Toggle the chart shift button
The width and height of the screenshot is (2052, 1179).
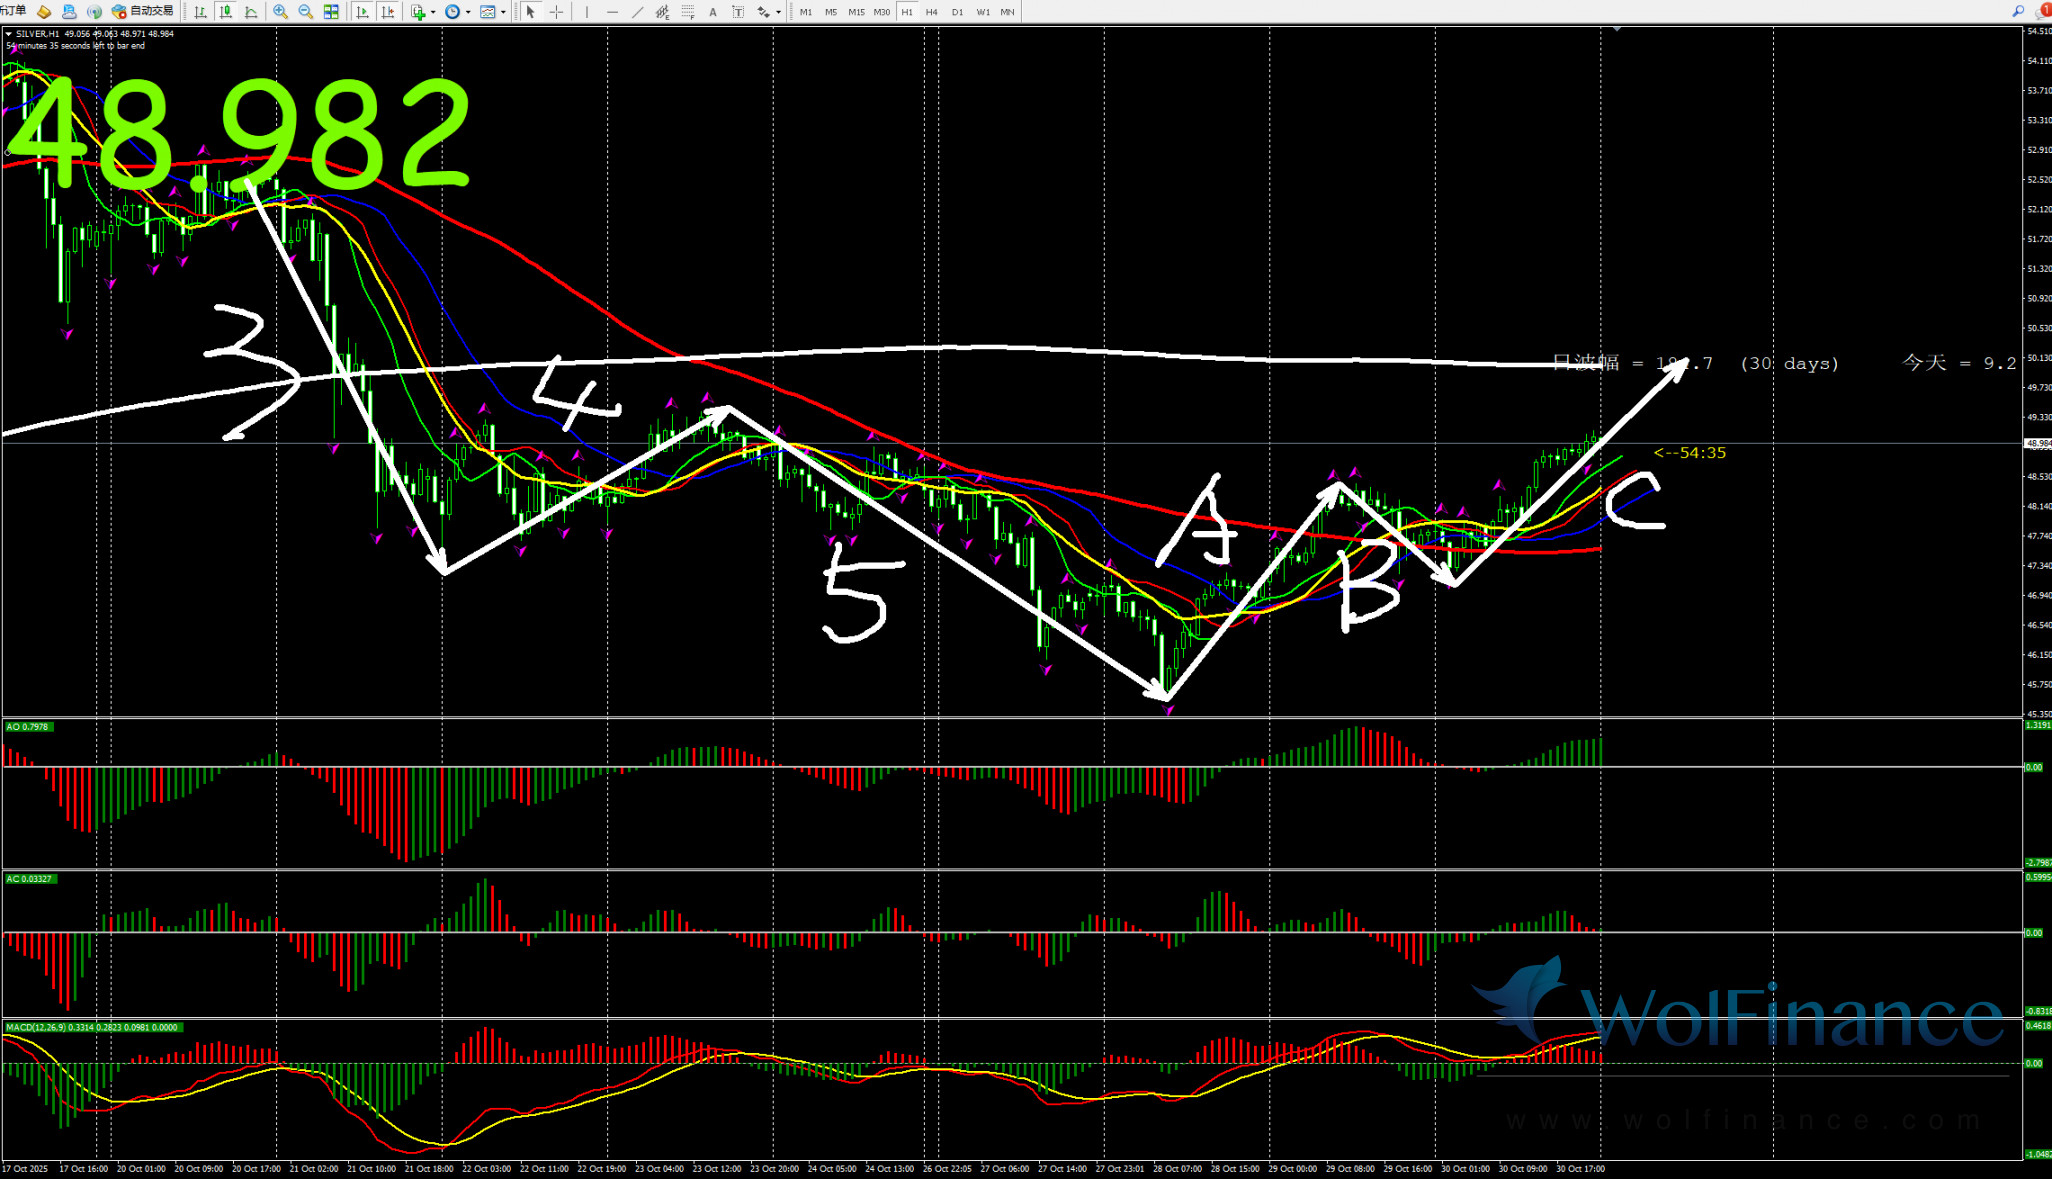coord(388,12)
